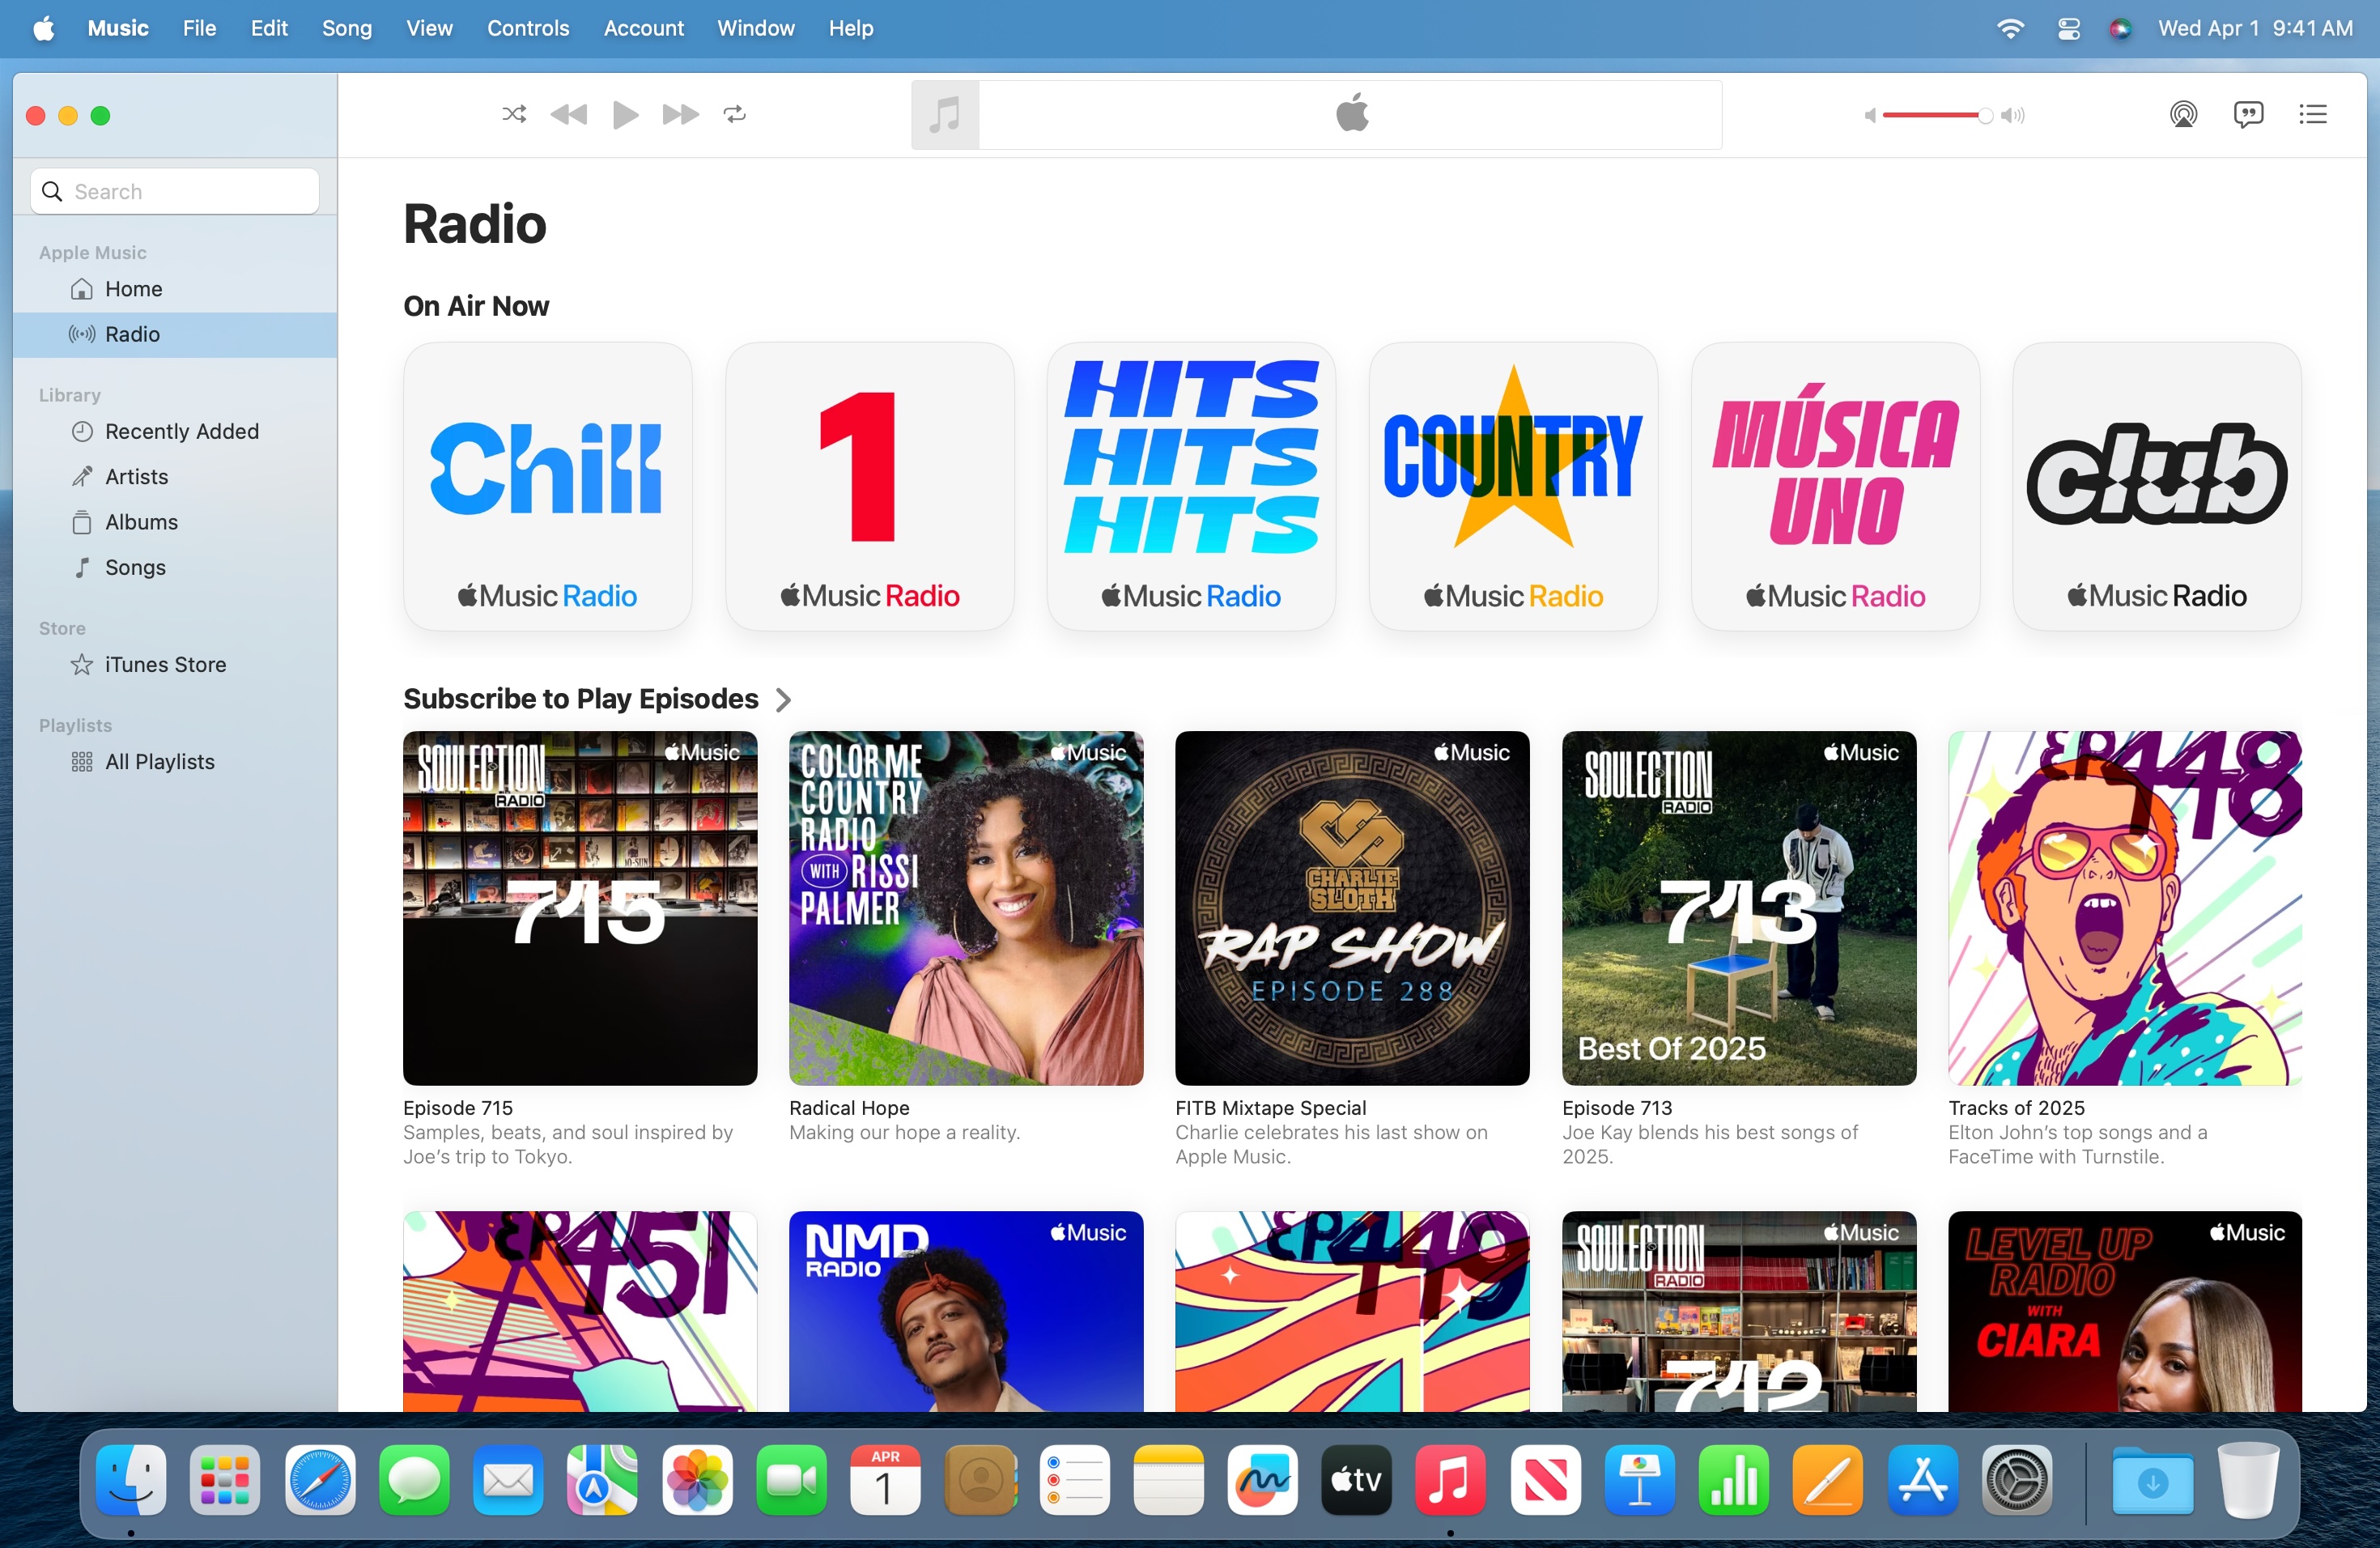The height and width of the screenshot is (1548, 2380).
Task: Open the AirPlay audio output icon
Action: (2183, 114)
